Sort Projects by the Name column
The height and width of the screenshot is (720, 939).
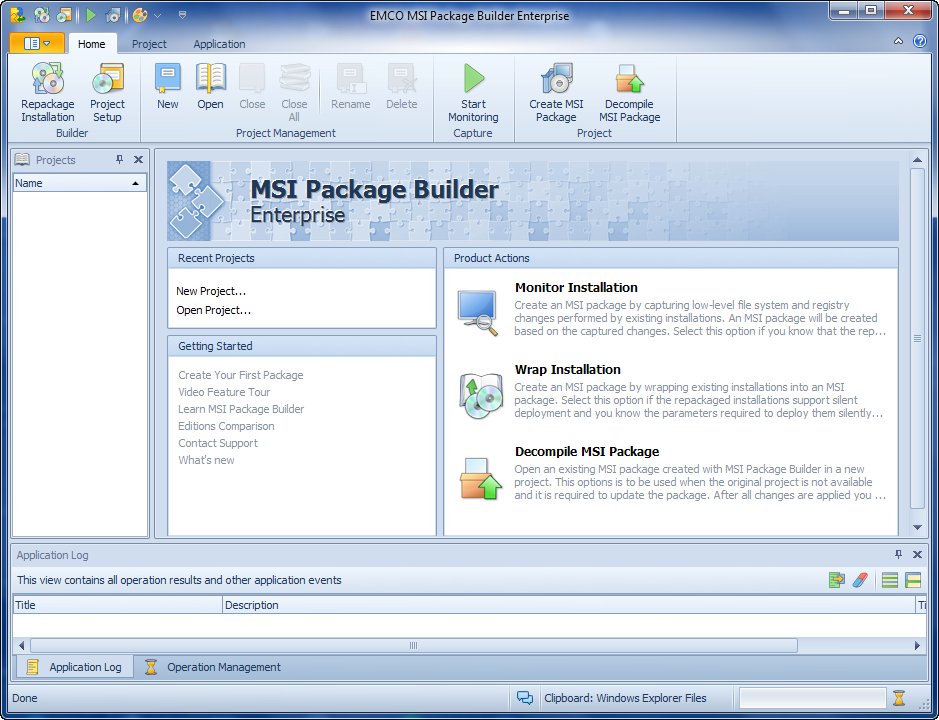80,183
